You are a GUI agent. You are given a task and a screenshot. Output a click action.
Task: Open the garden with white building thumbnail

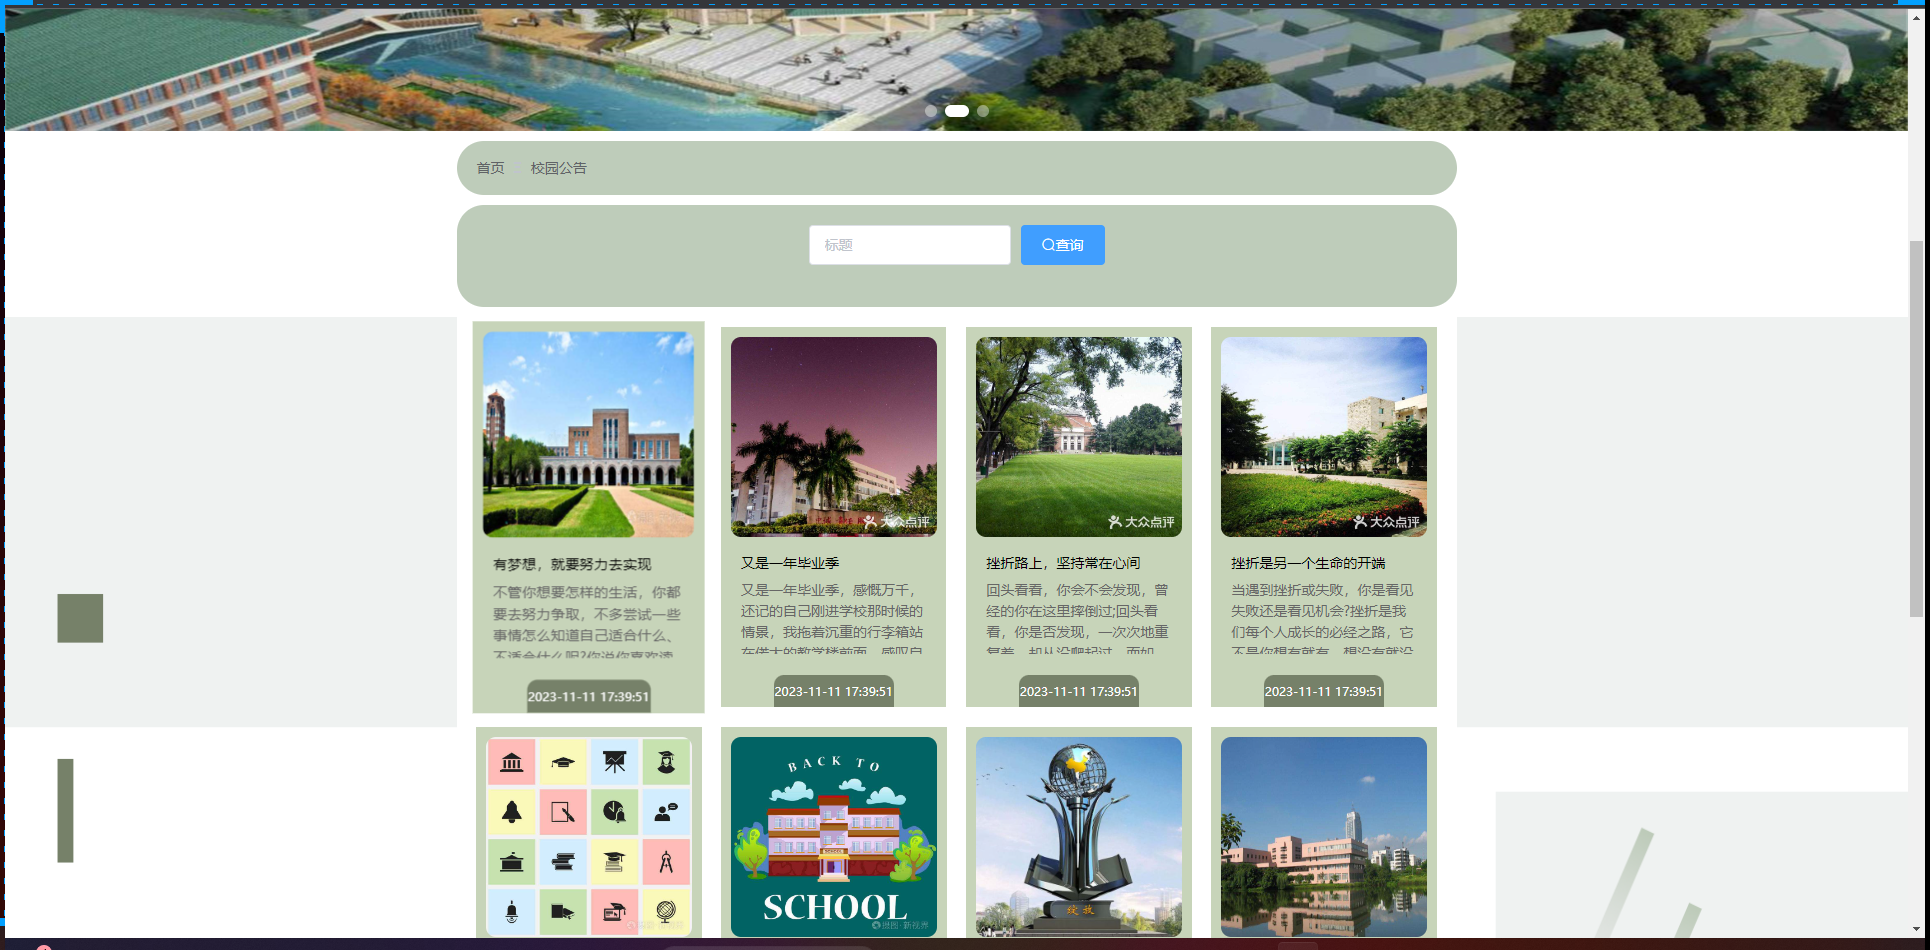click(1324, 437)
